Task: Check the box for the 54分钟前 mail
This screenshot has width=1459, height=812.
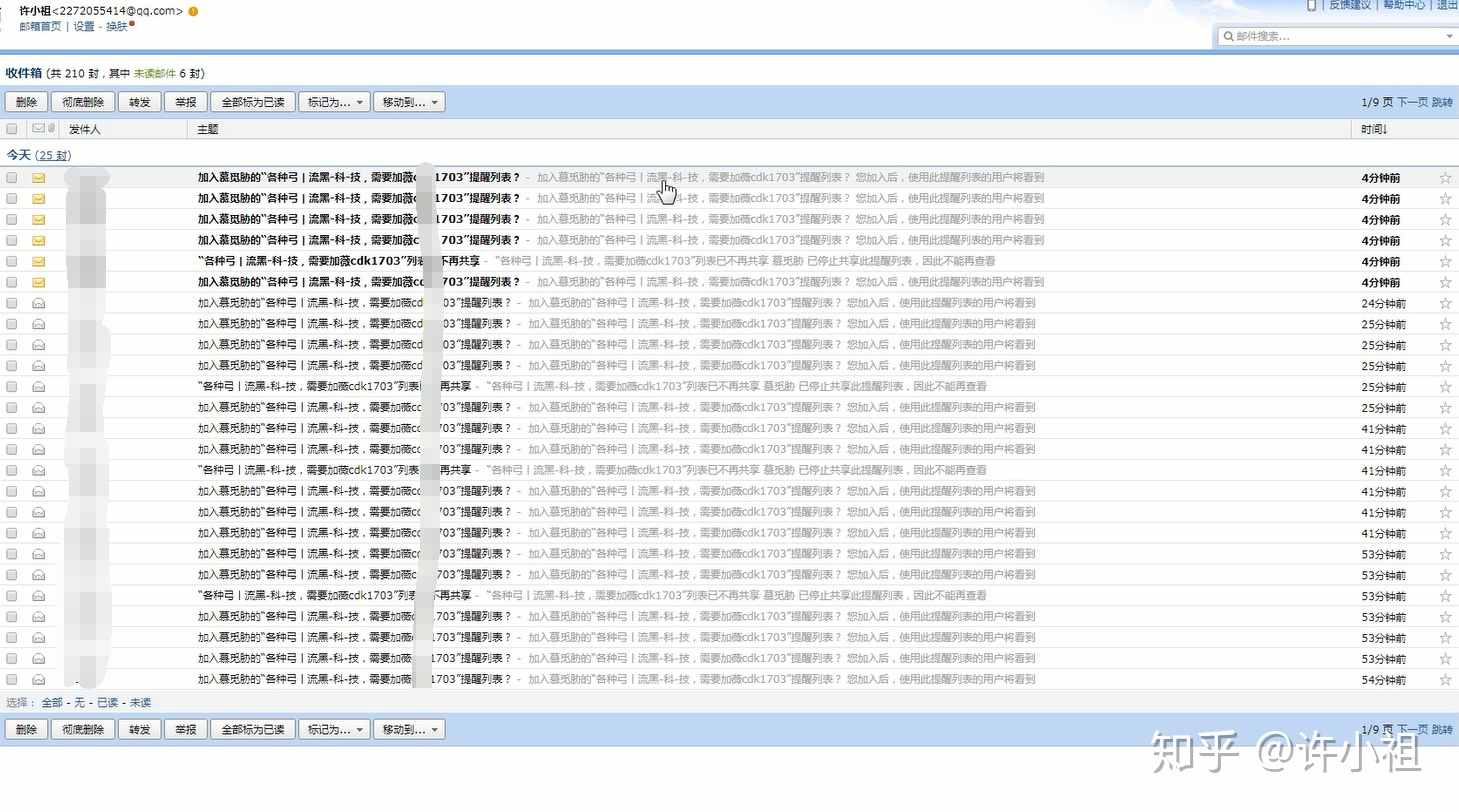Action: 12,679
